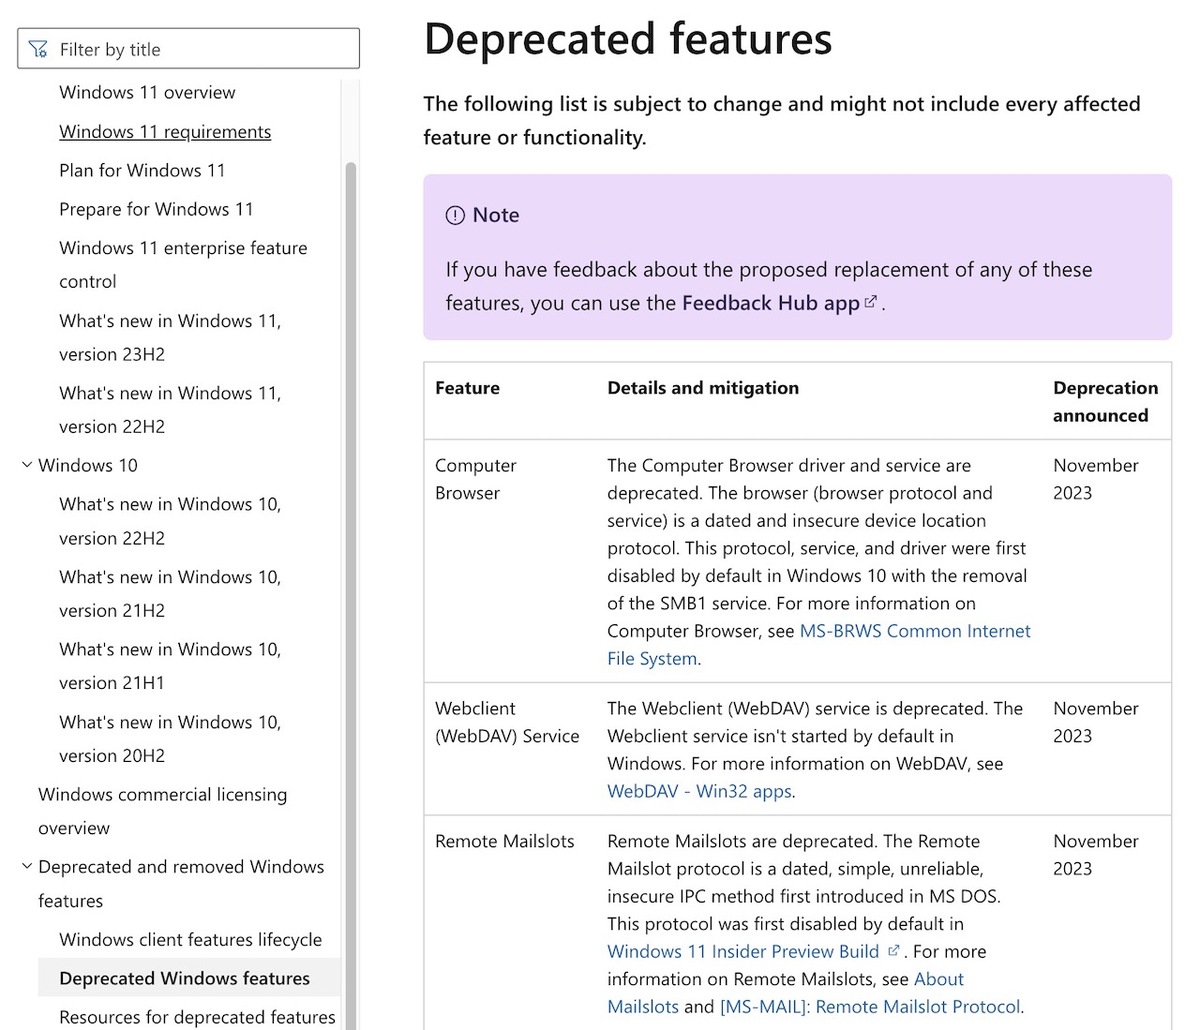The width and height of the screenshot is (1200, 1030).
Task: Open What's new in Windows 10, version 22H2
Action: (170, 521)
